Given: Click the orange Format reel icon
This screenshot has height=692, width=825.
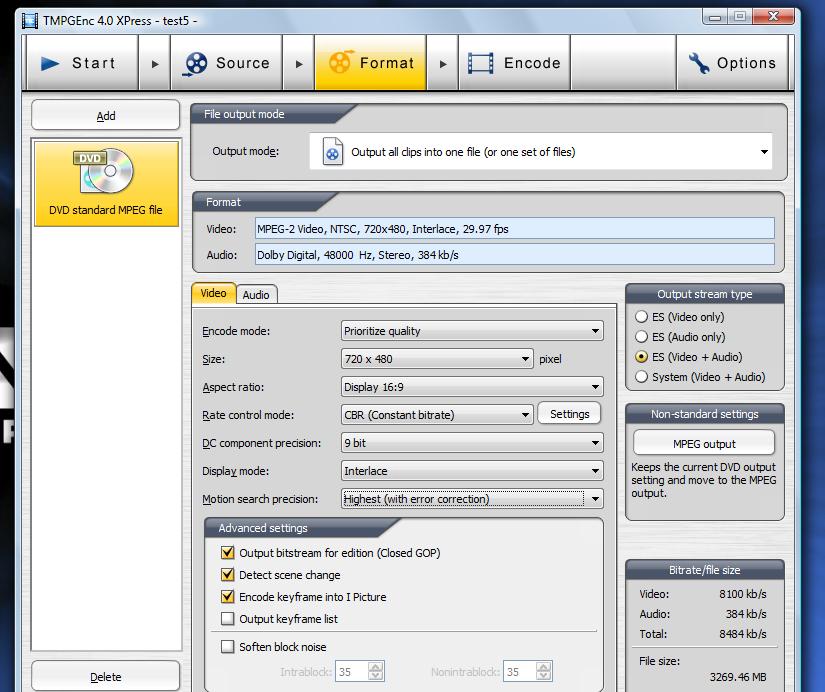Looking at the screenshot, I should (340, 62).
